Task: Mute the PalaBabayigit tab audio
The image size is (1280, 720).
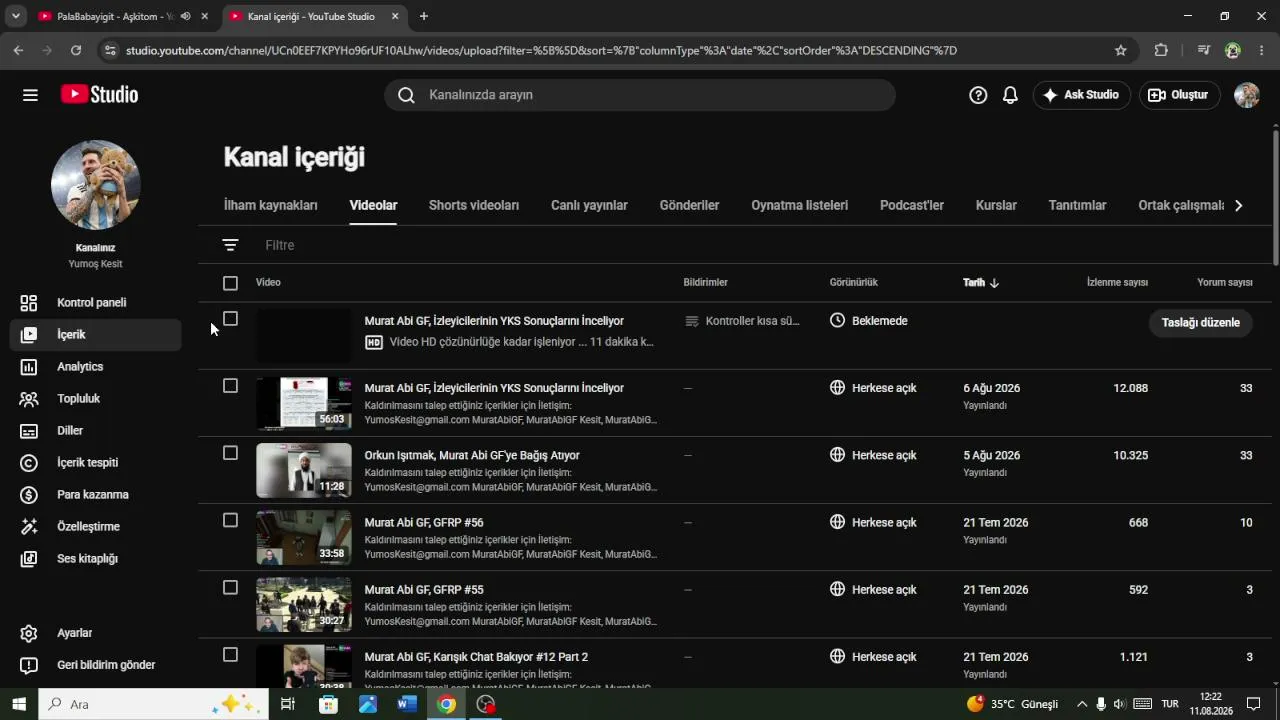Action: 185,16
